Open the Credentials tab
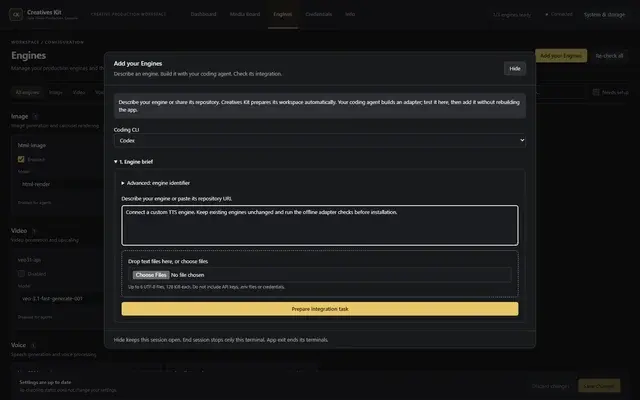Image resolution: width=640 pixels, height=400 pixels. tap(318, 14)
